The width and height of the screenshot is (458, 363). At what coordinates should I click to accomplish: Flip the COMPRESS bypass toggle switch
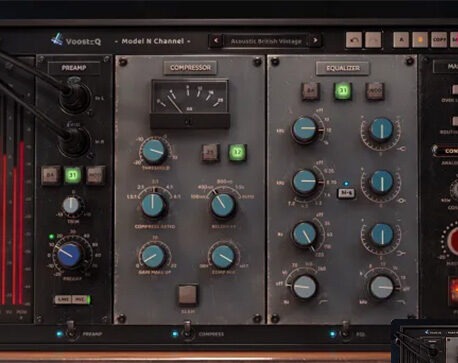click(x=187, y=331)
